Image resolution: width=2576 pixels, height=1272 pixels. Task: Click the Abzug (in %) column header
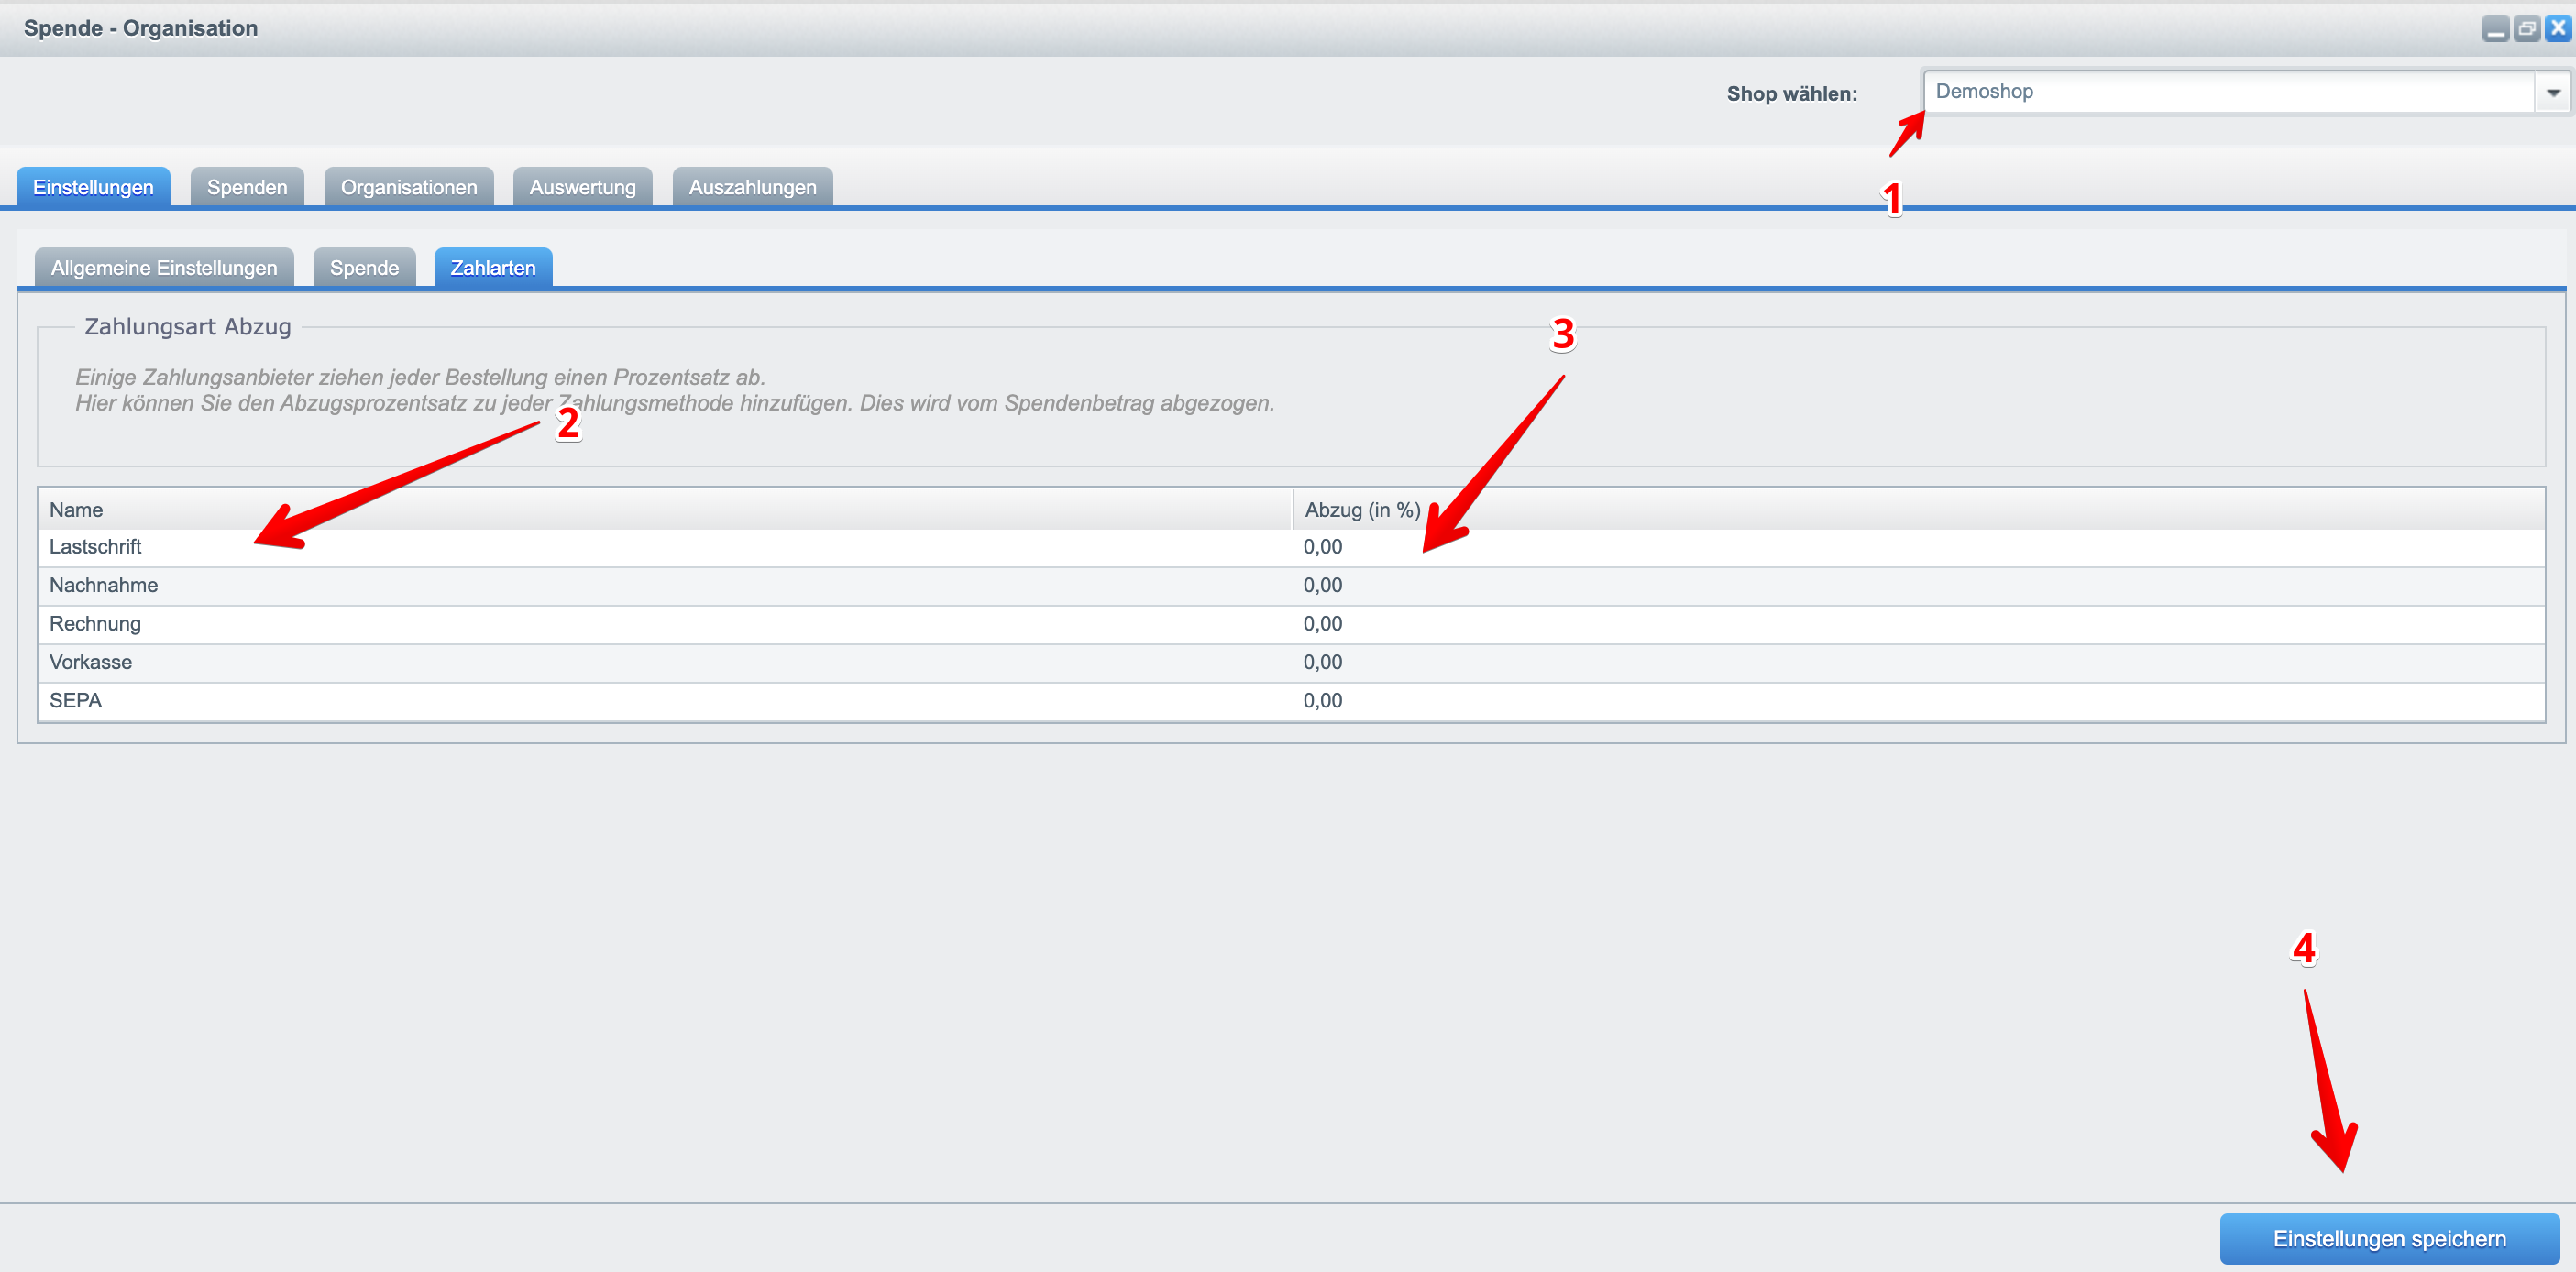coord(1362,510)
